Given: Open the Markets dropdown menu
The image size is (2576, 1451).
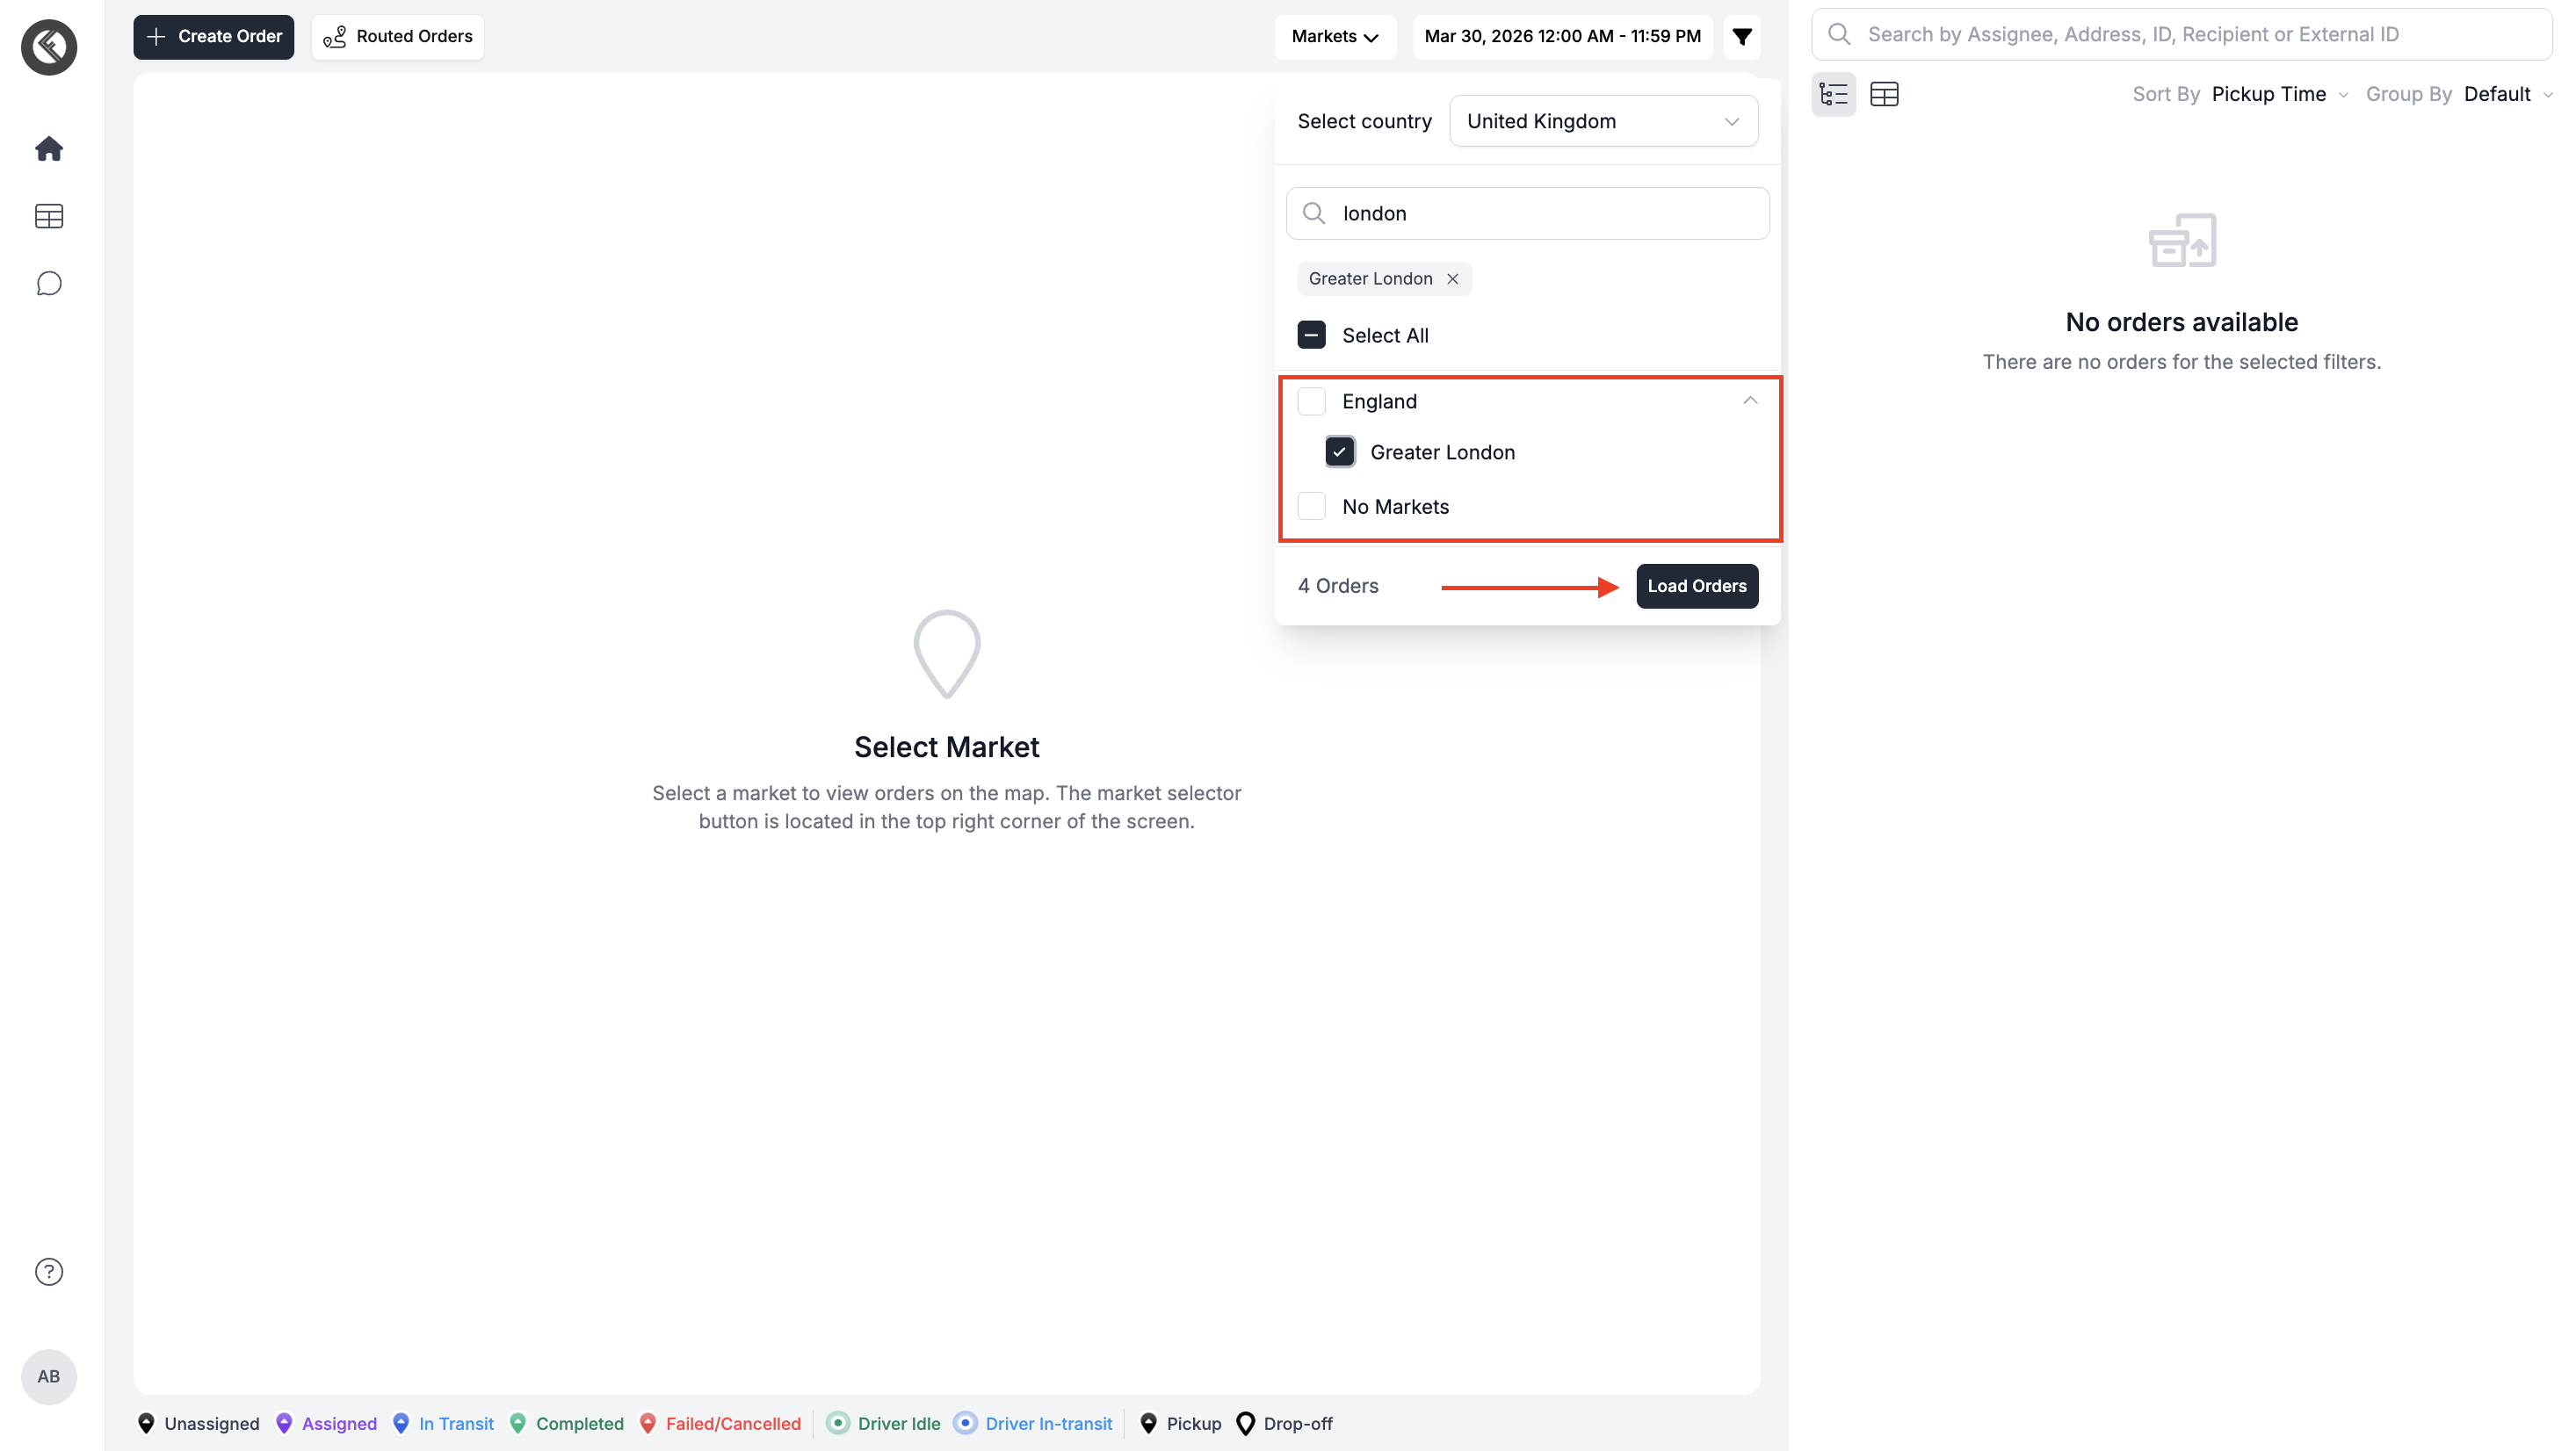Looking at the screenshot, I should pos(1334,37).
